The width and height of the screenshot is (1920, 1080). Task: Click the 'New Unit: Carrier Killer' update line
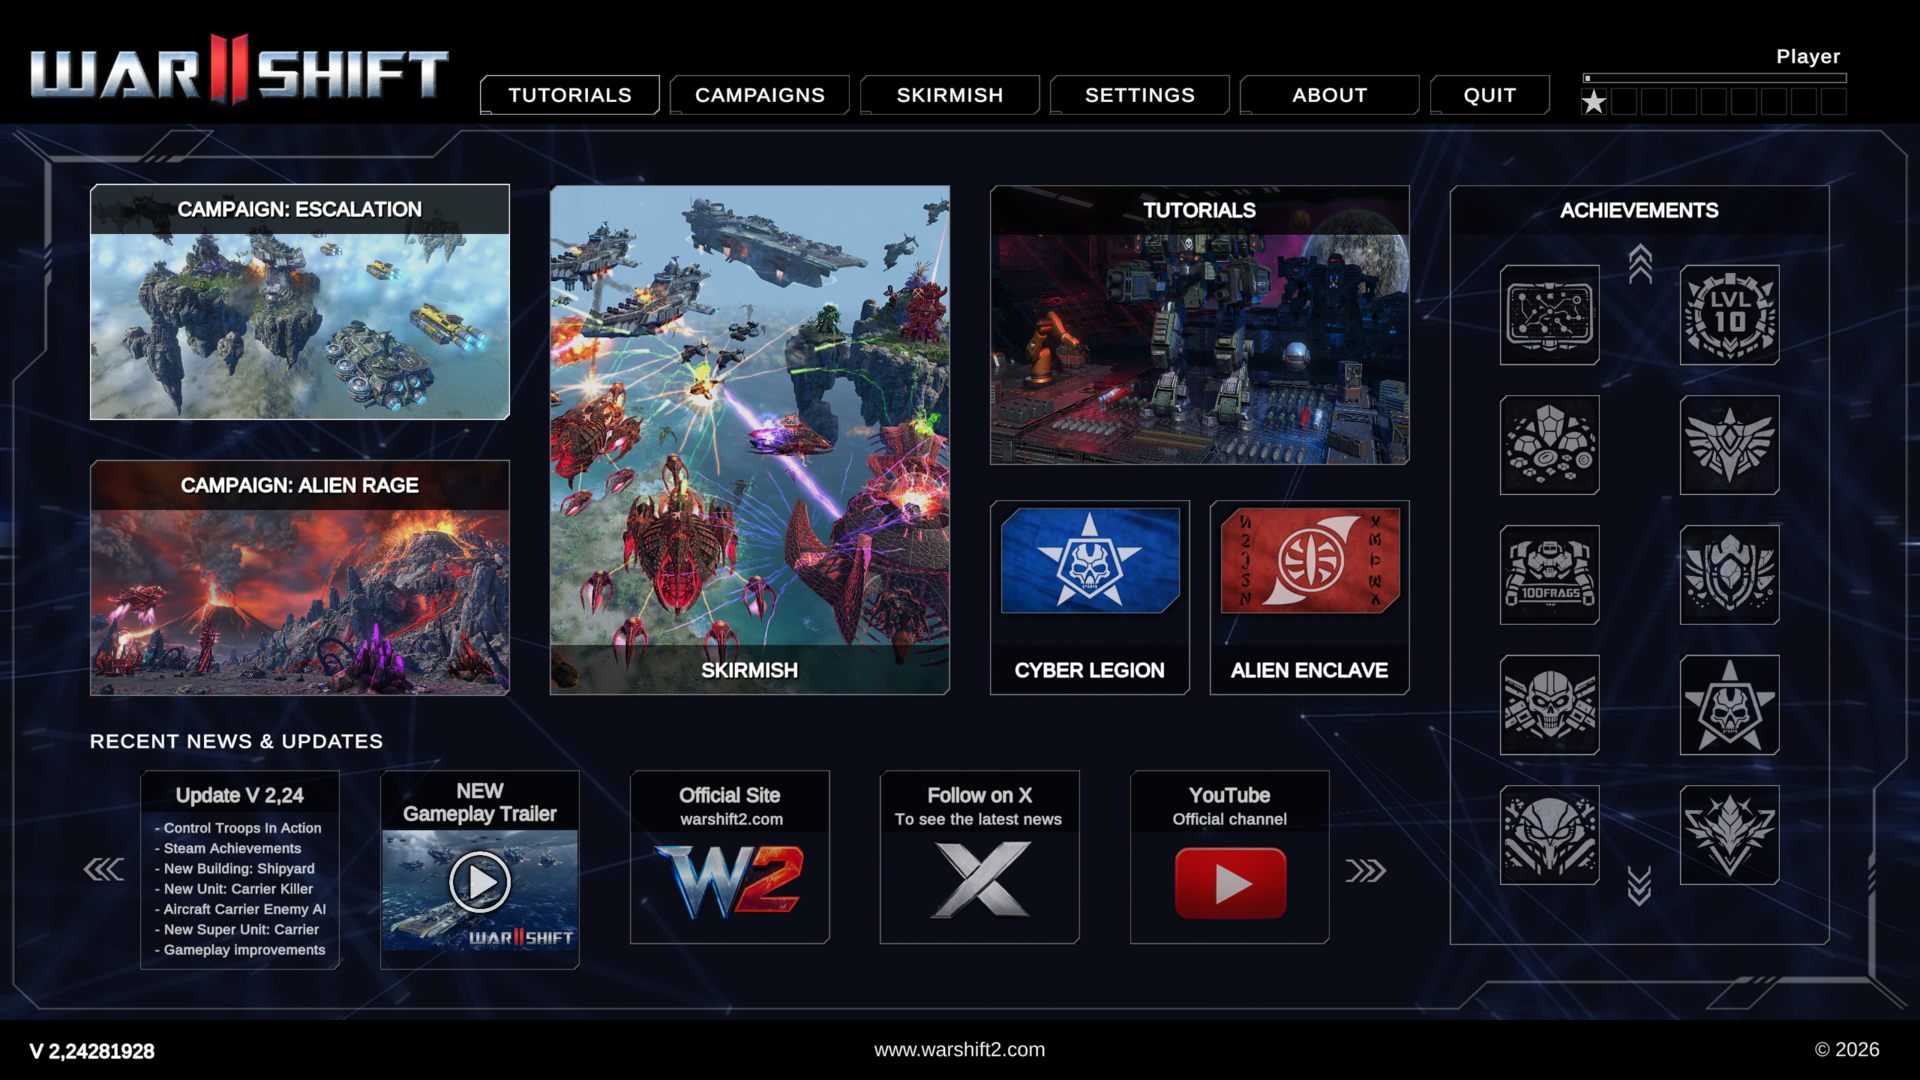234,889
